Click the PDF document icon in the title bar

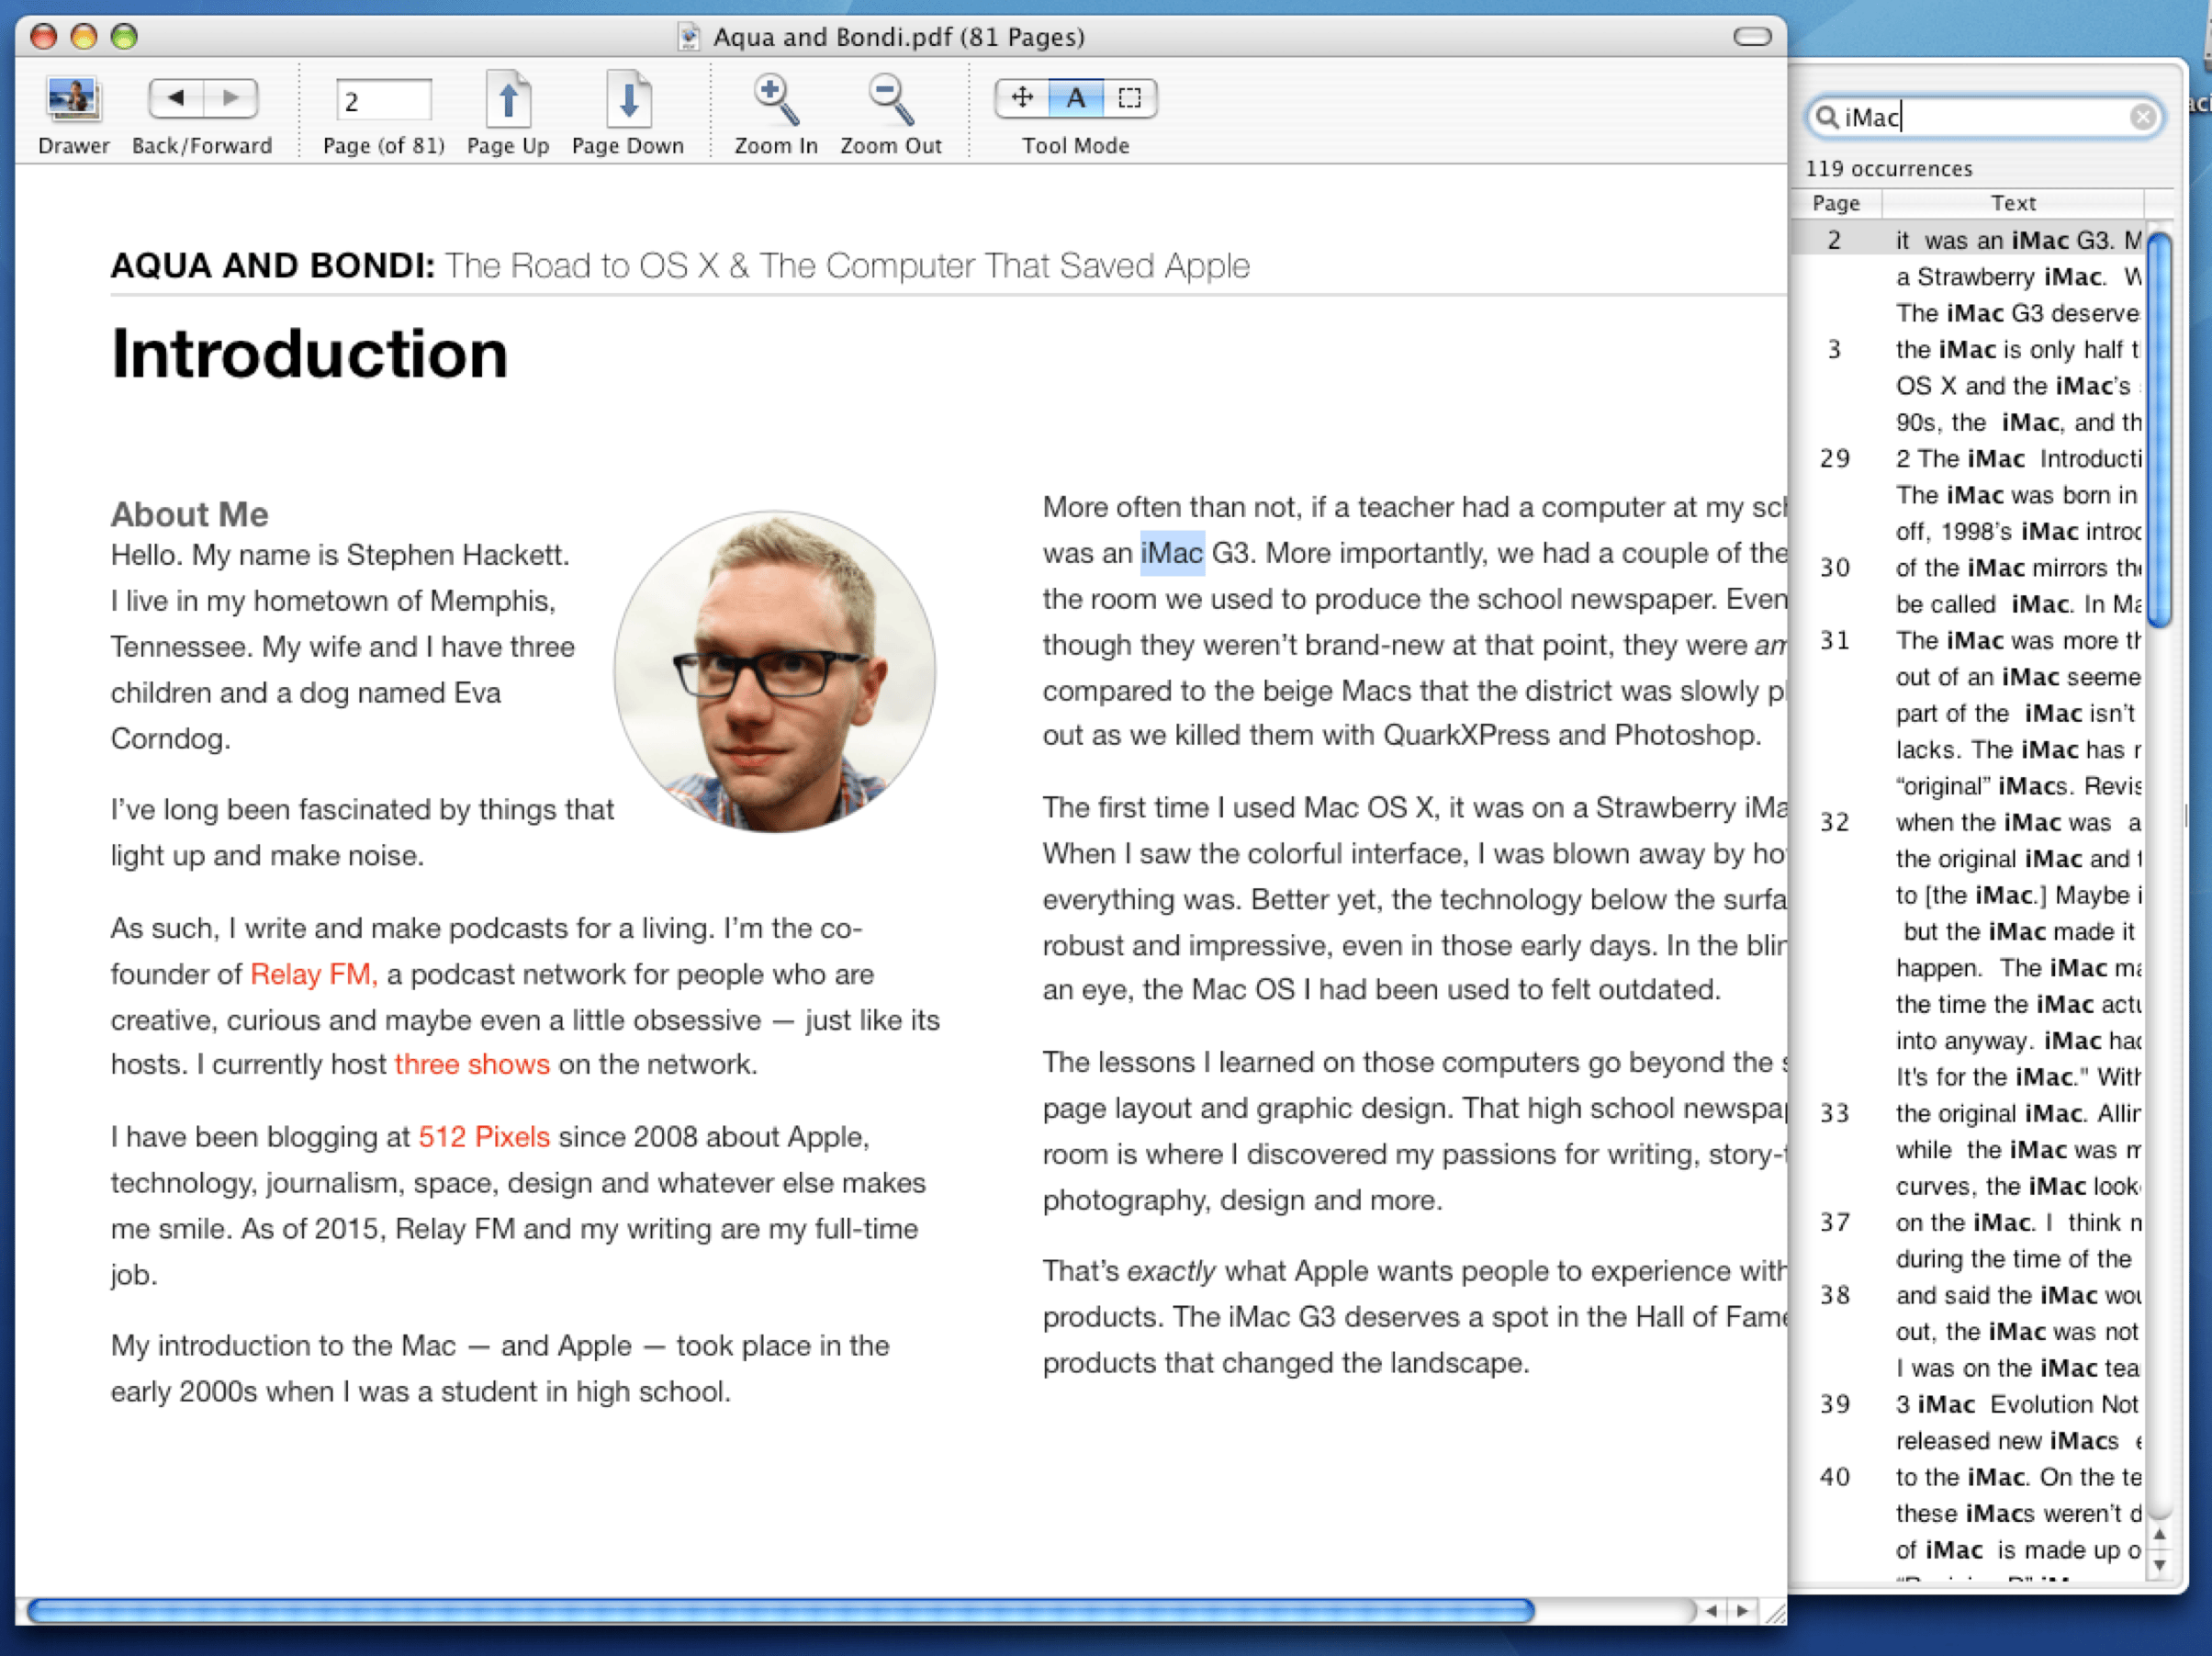(688, 37)
